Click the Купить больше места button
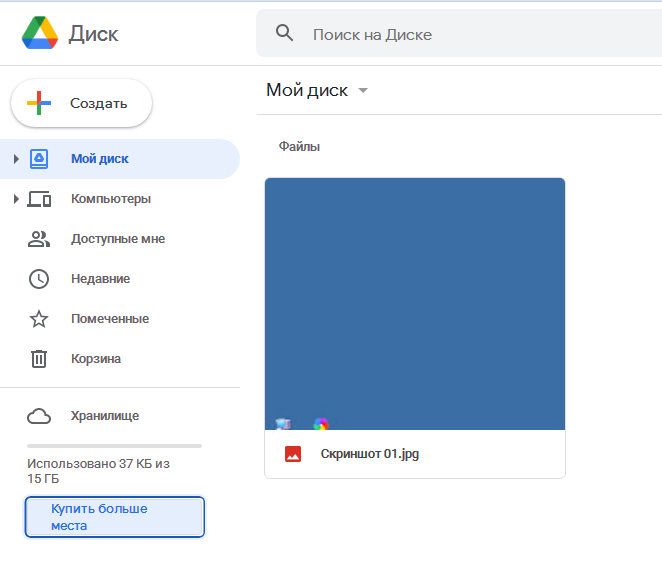662x585 pixels. (x=115, y=517)
